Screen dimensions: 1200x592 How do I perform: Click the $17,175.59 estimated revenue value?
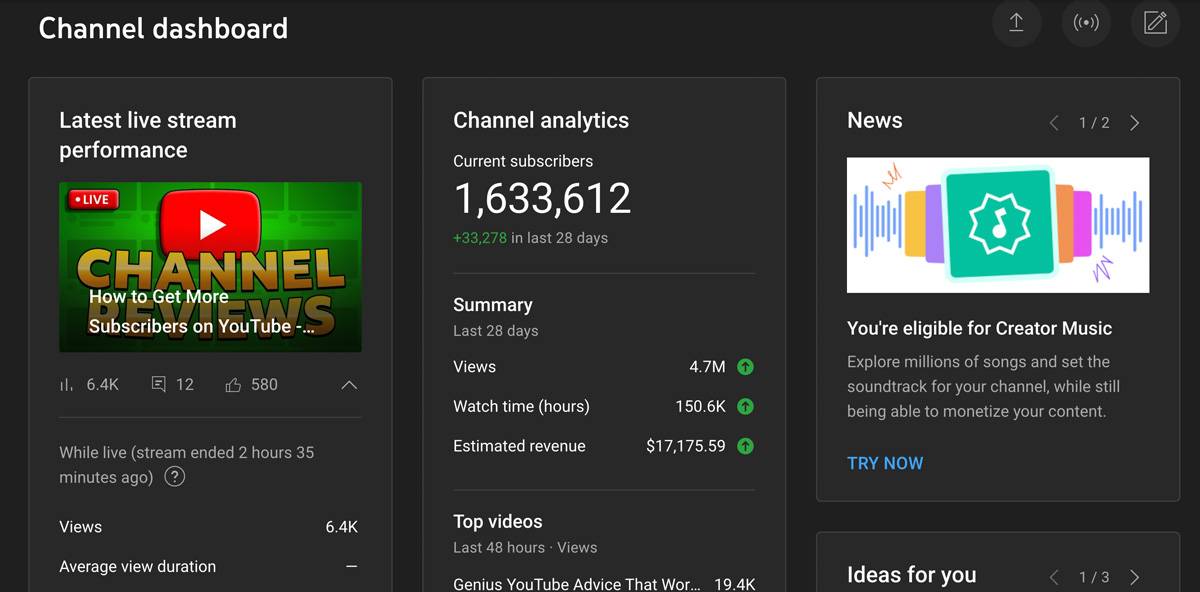click(686, 446)
